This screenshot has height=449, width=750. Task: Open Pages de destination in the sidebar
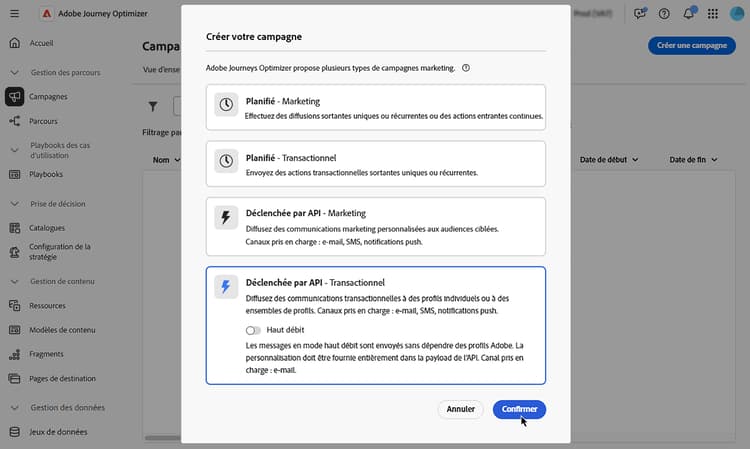coord(62,378)
